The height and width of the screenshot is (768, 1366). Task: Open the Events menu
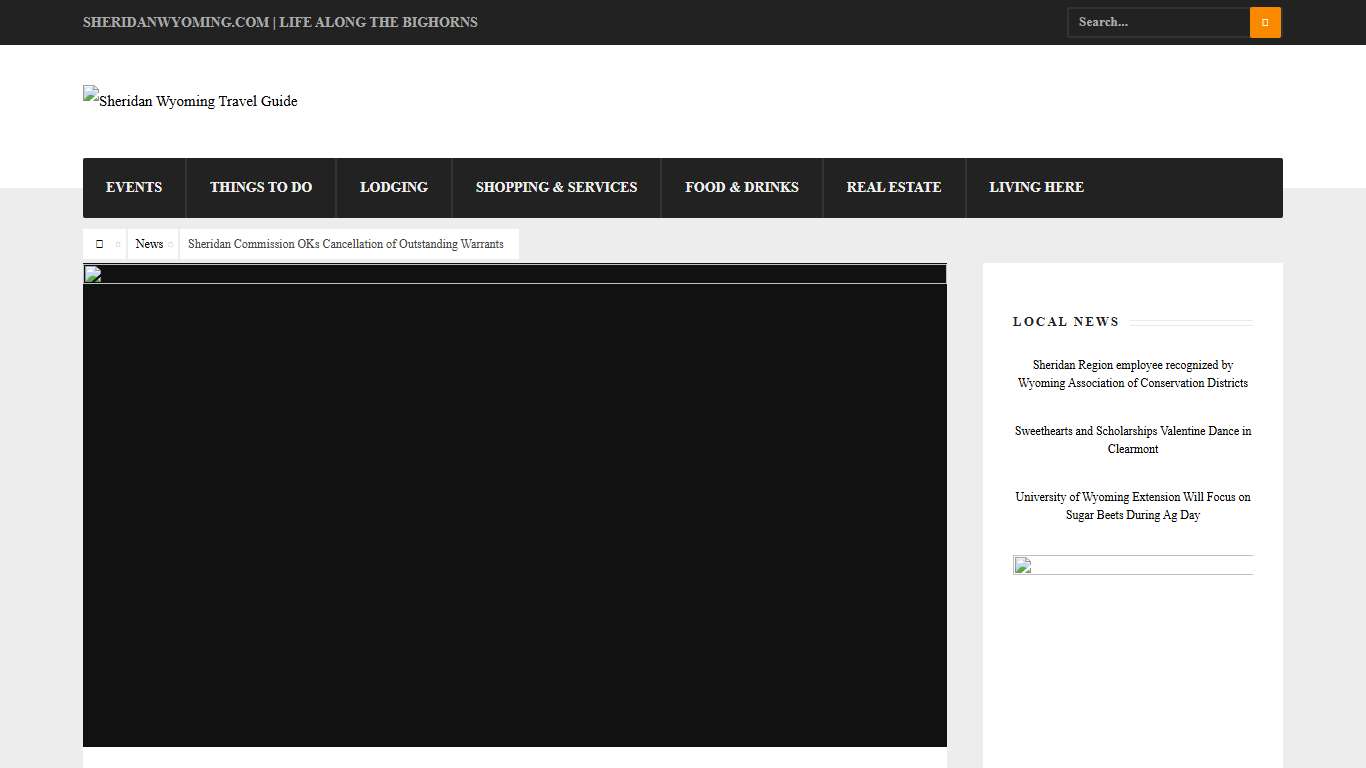tap(134, 188)
